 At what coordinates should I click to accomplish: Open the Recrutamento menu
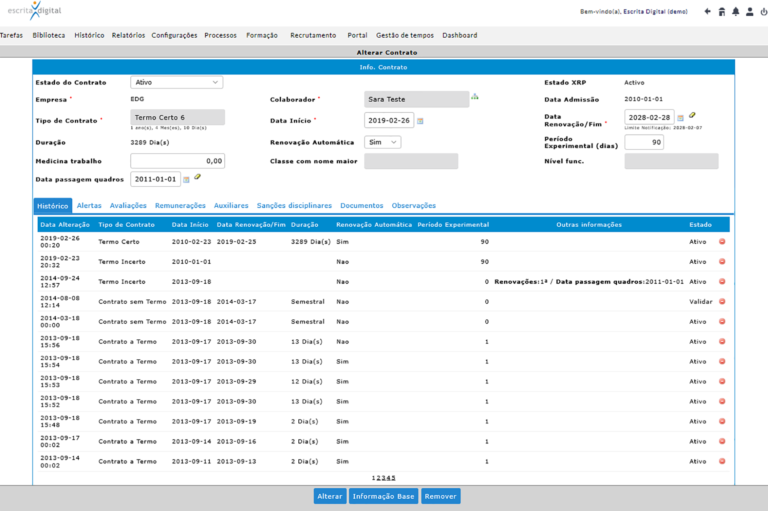[x=313, y=35]
